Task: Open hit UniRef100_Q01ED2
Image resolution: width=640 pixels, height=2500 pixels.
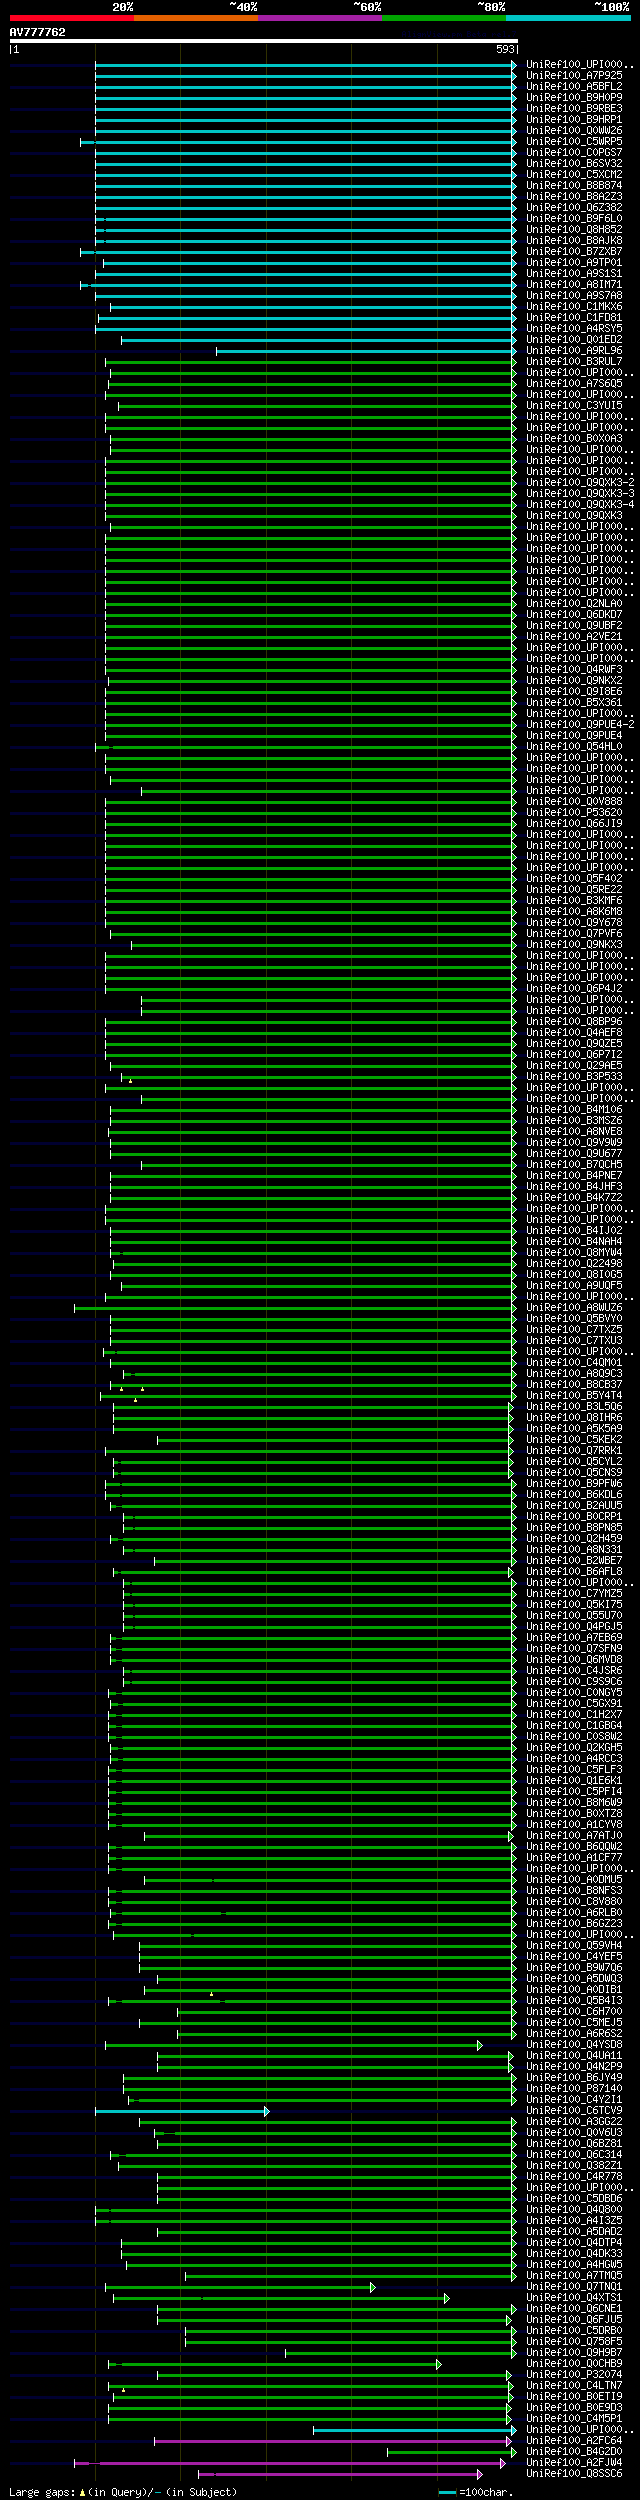Action: pyautogui.click(x=574, y=339)
